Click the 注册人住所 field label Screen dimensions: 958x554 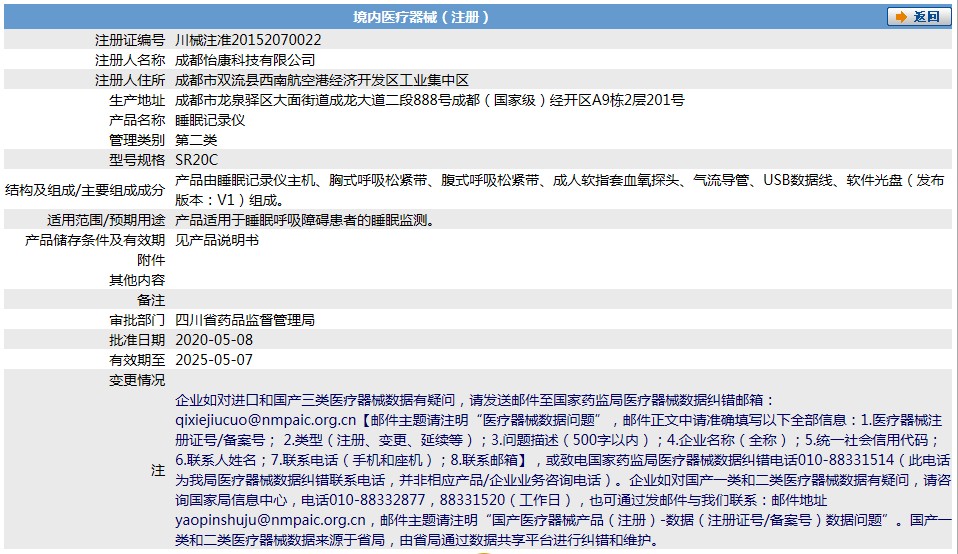[x=130, y=81]
